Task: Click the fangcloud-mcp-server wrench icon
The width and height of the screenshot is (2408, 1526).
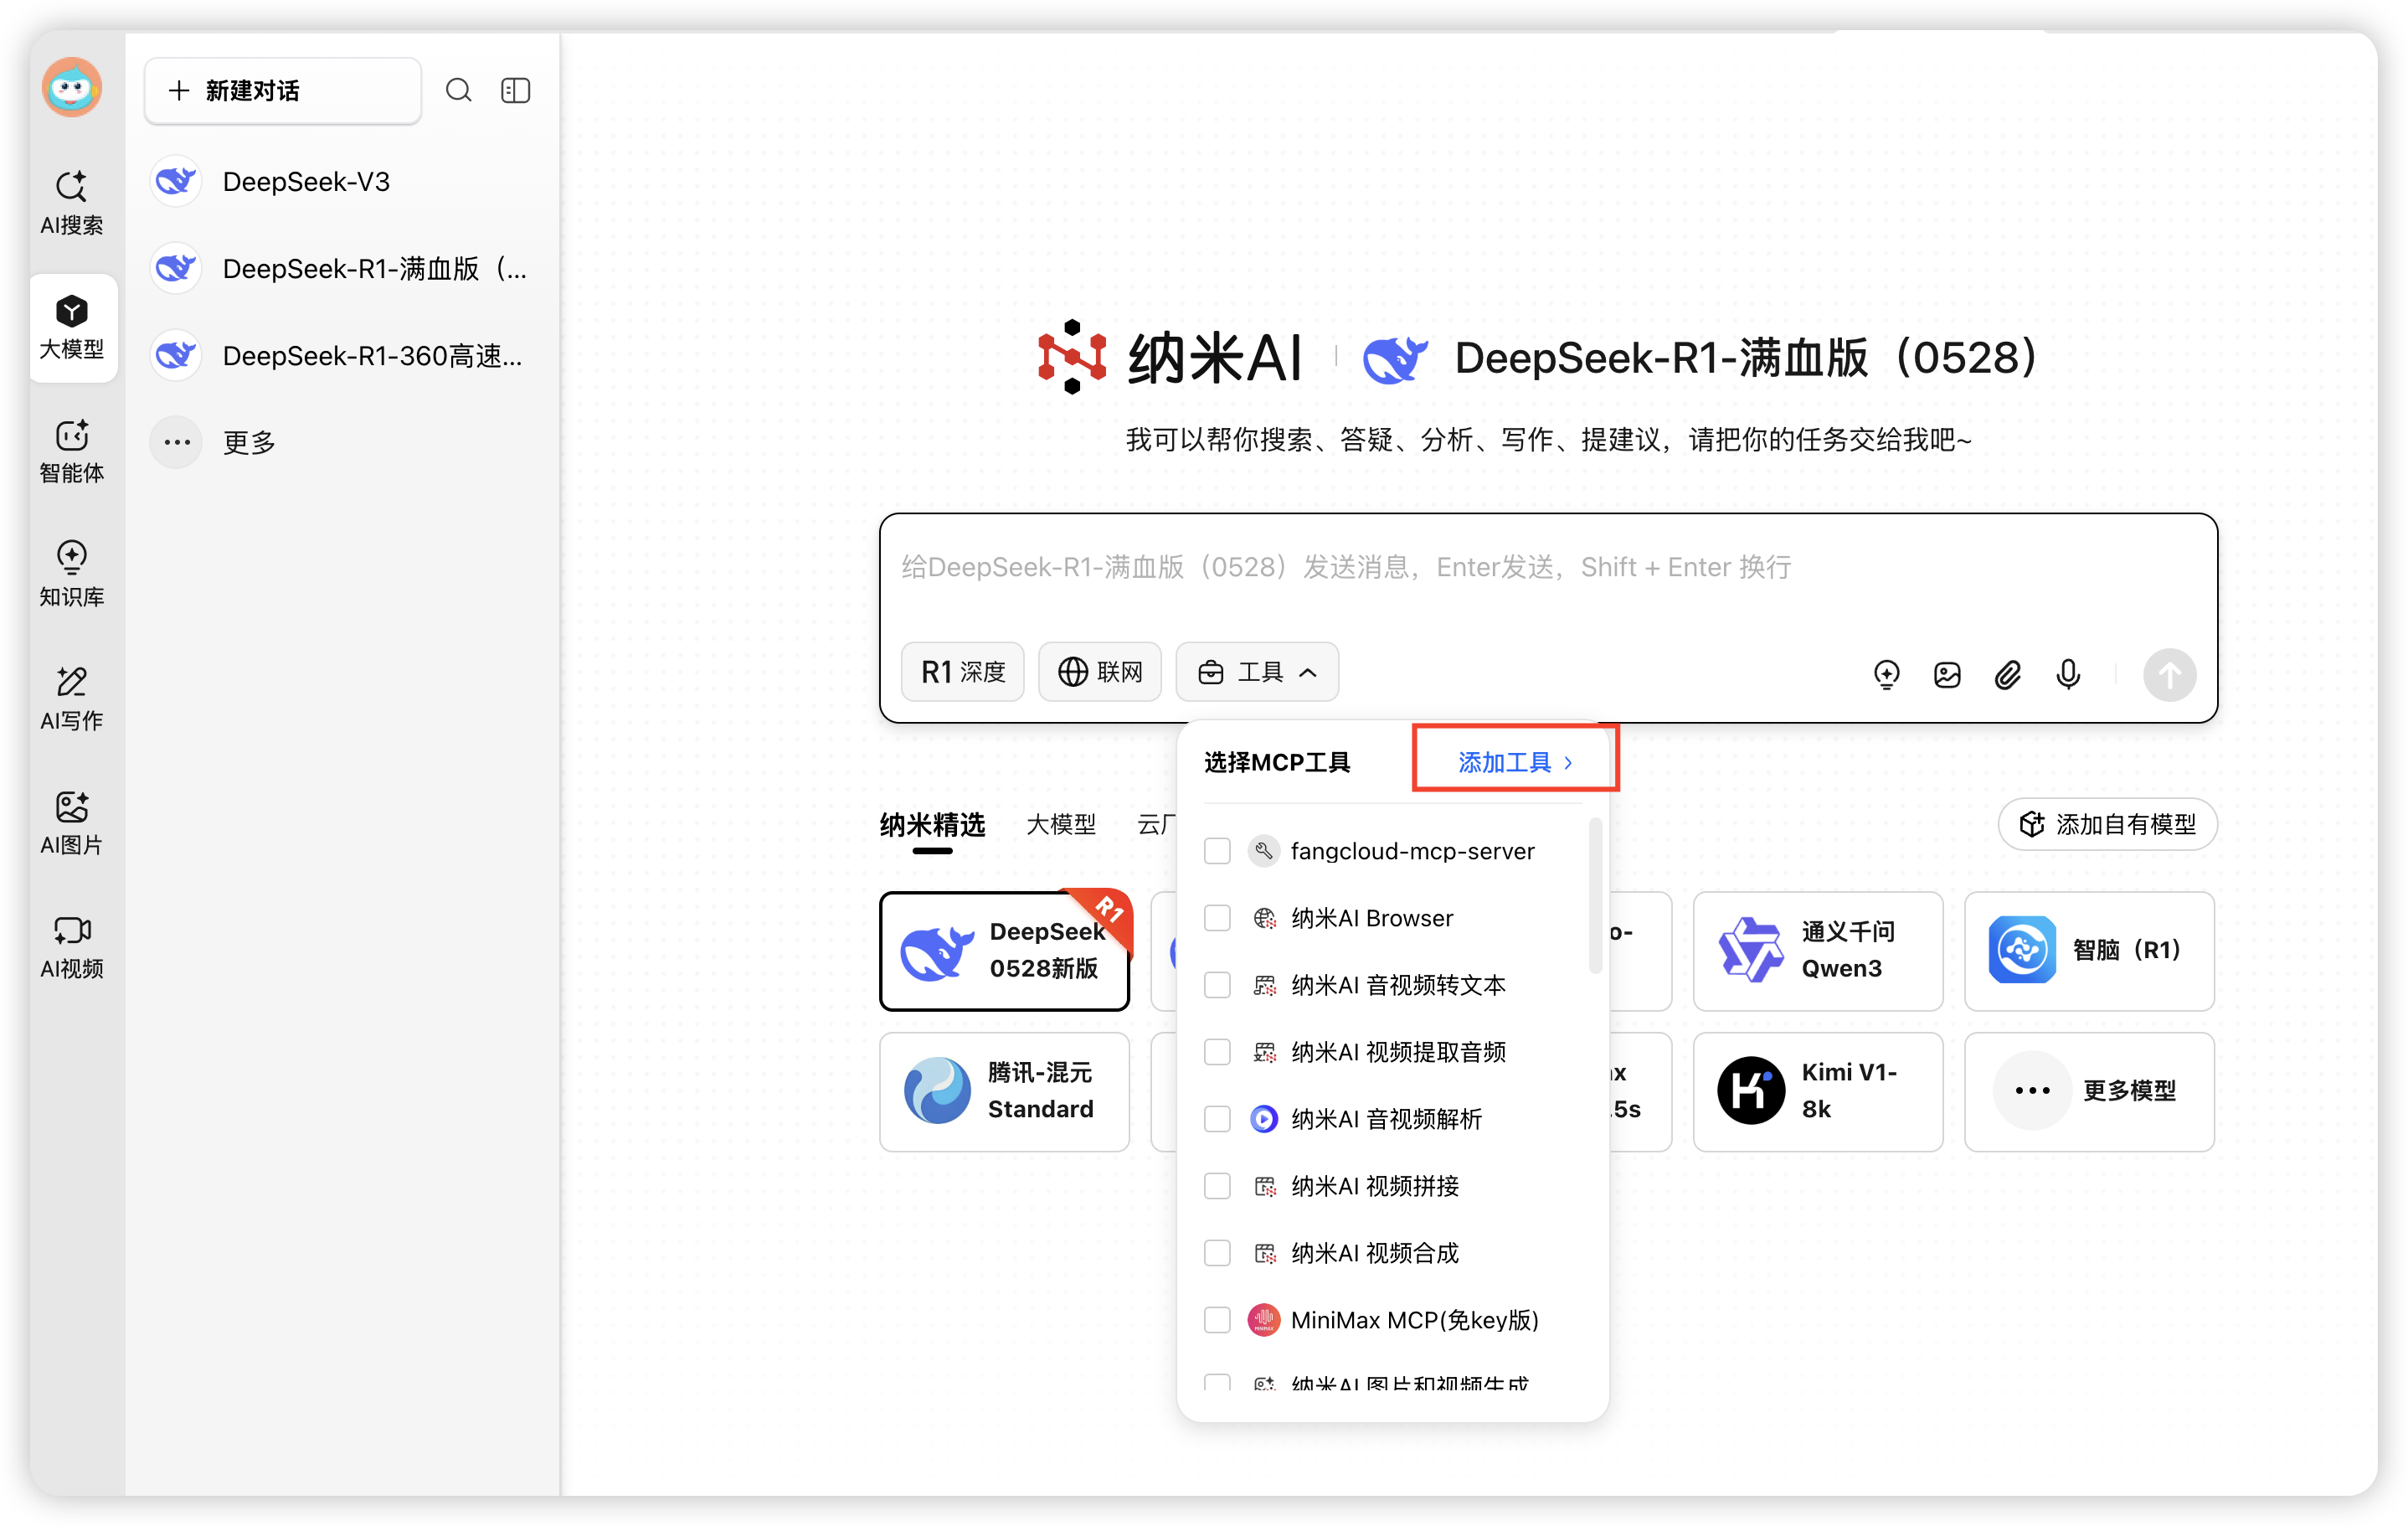Action: pos(1264,851)
